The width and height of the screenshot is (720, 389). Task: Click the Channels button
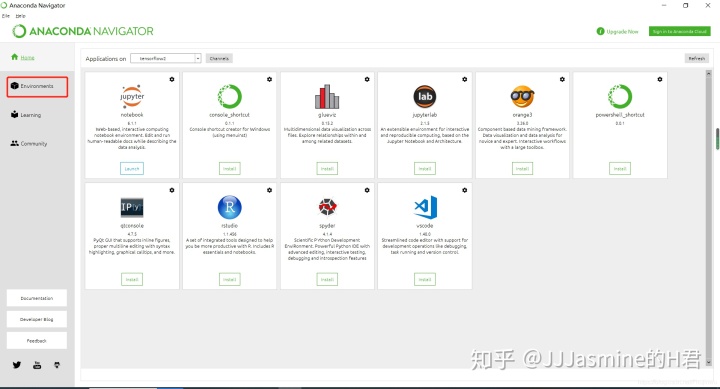click(219, 58)
